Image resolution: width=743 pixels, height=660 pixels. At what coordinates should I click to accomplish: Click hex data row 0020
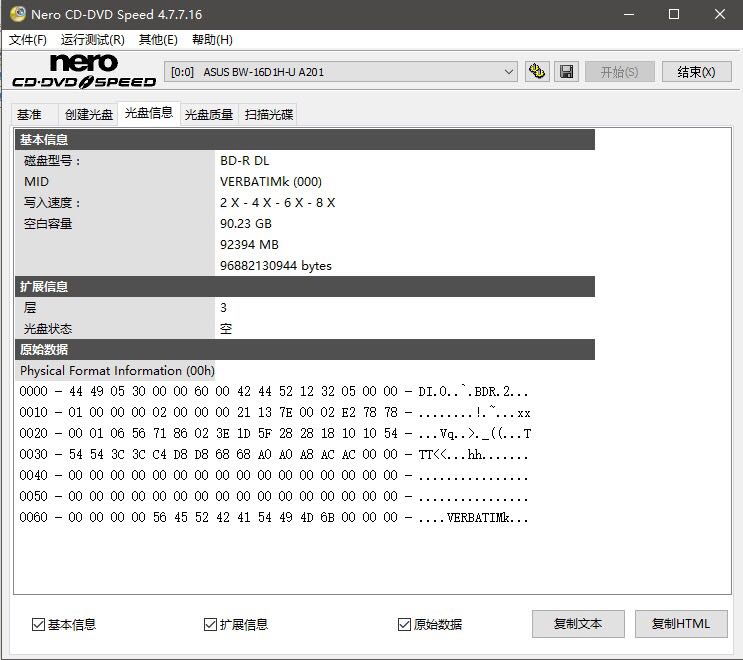coord(275,434)
